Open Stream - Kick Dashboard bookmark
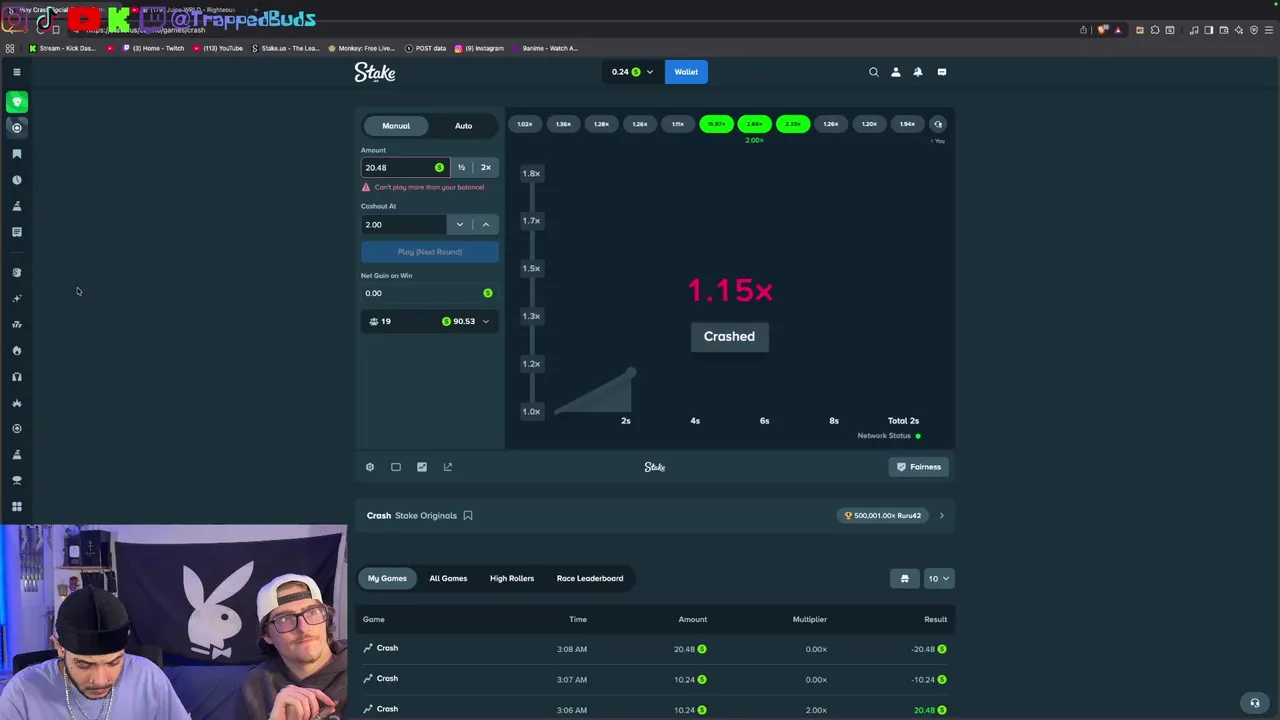 [x=62, y=48]
